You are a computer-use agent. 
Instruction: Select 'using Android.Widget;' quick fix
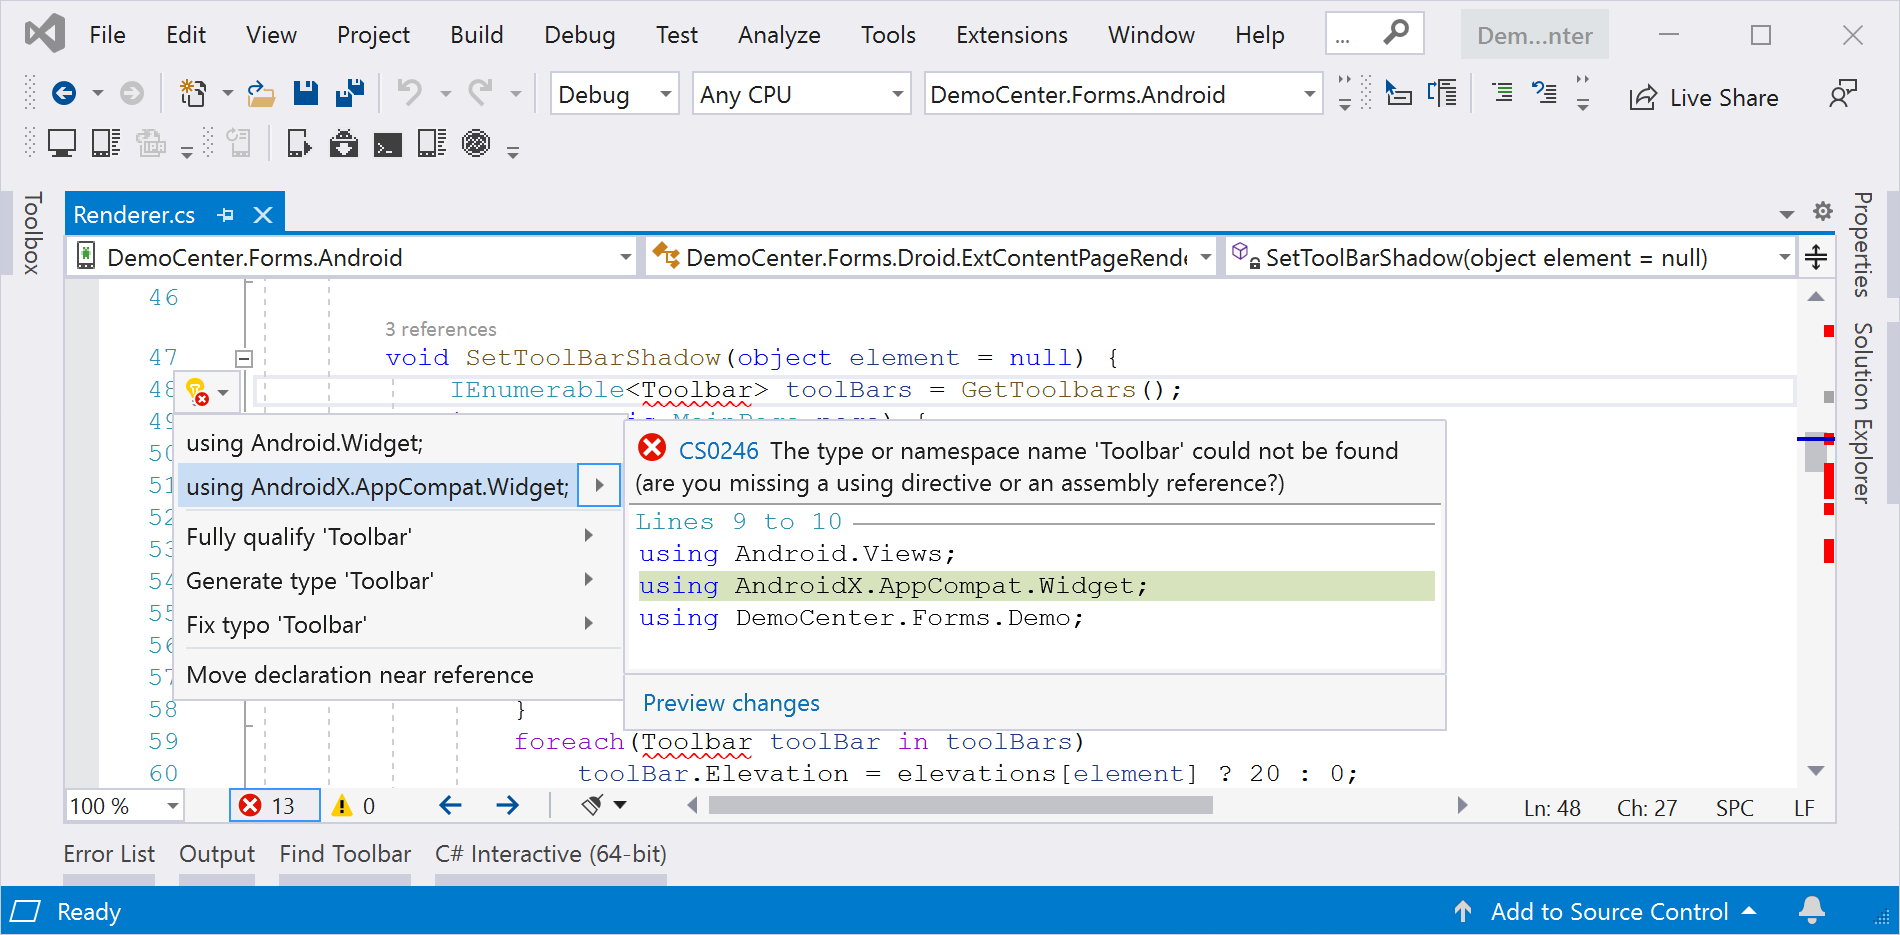click(305, 443)
